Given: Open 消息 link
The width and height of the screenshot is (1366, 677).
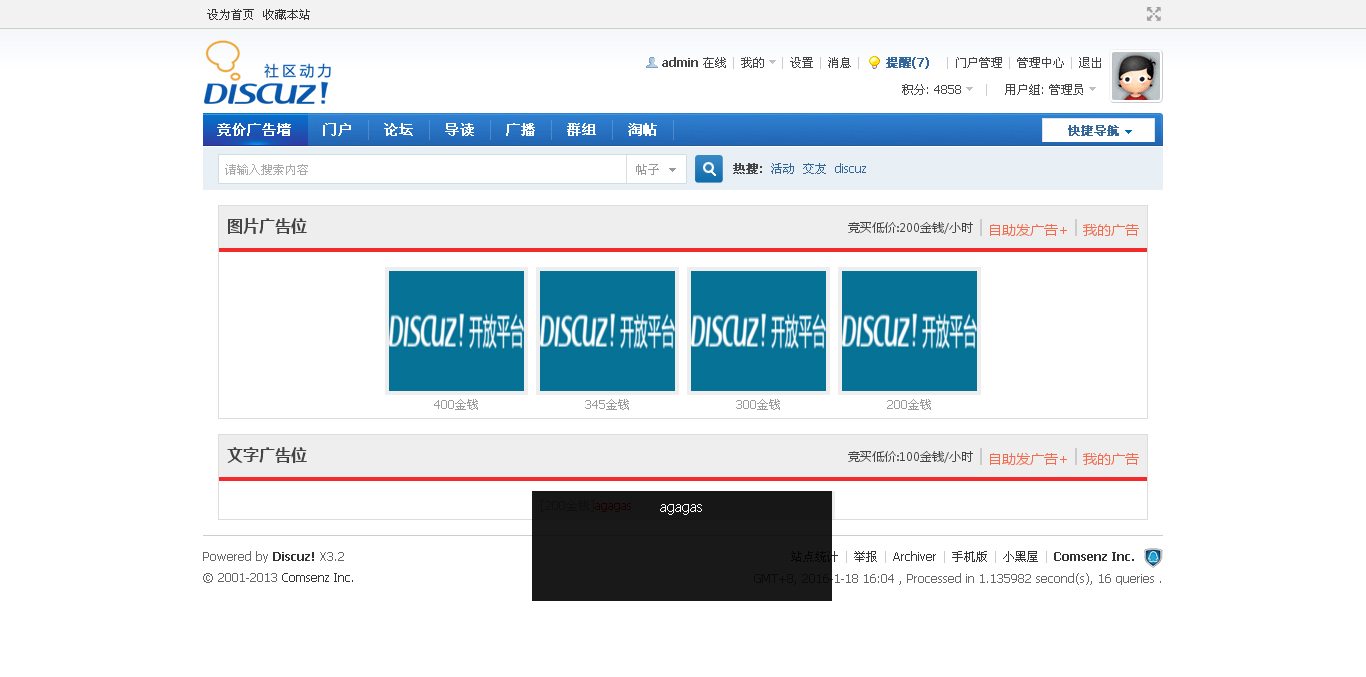Looking at the screenshot, I should pyautogui.click(x=839, y=62).
